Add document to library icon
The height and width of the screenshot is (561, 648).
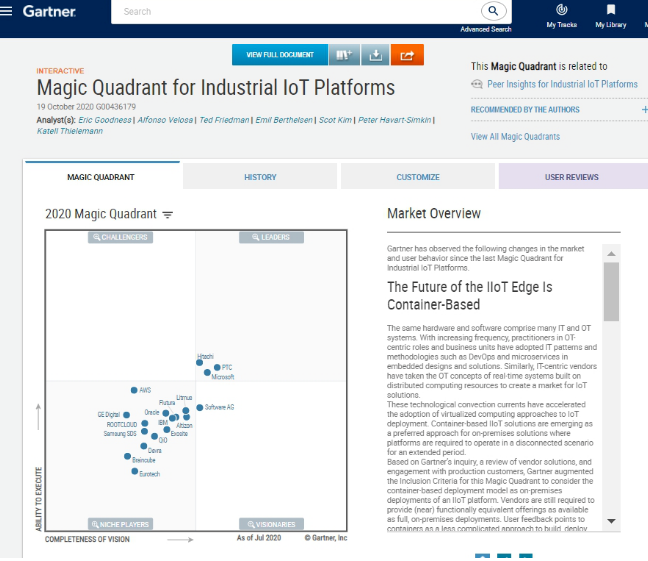[x=345, y=55]
